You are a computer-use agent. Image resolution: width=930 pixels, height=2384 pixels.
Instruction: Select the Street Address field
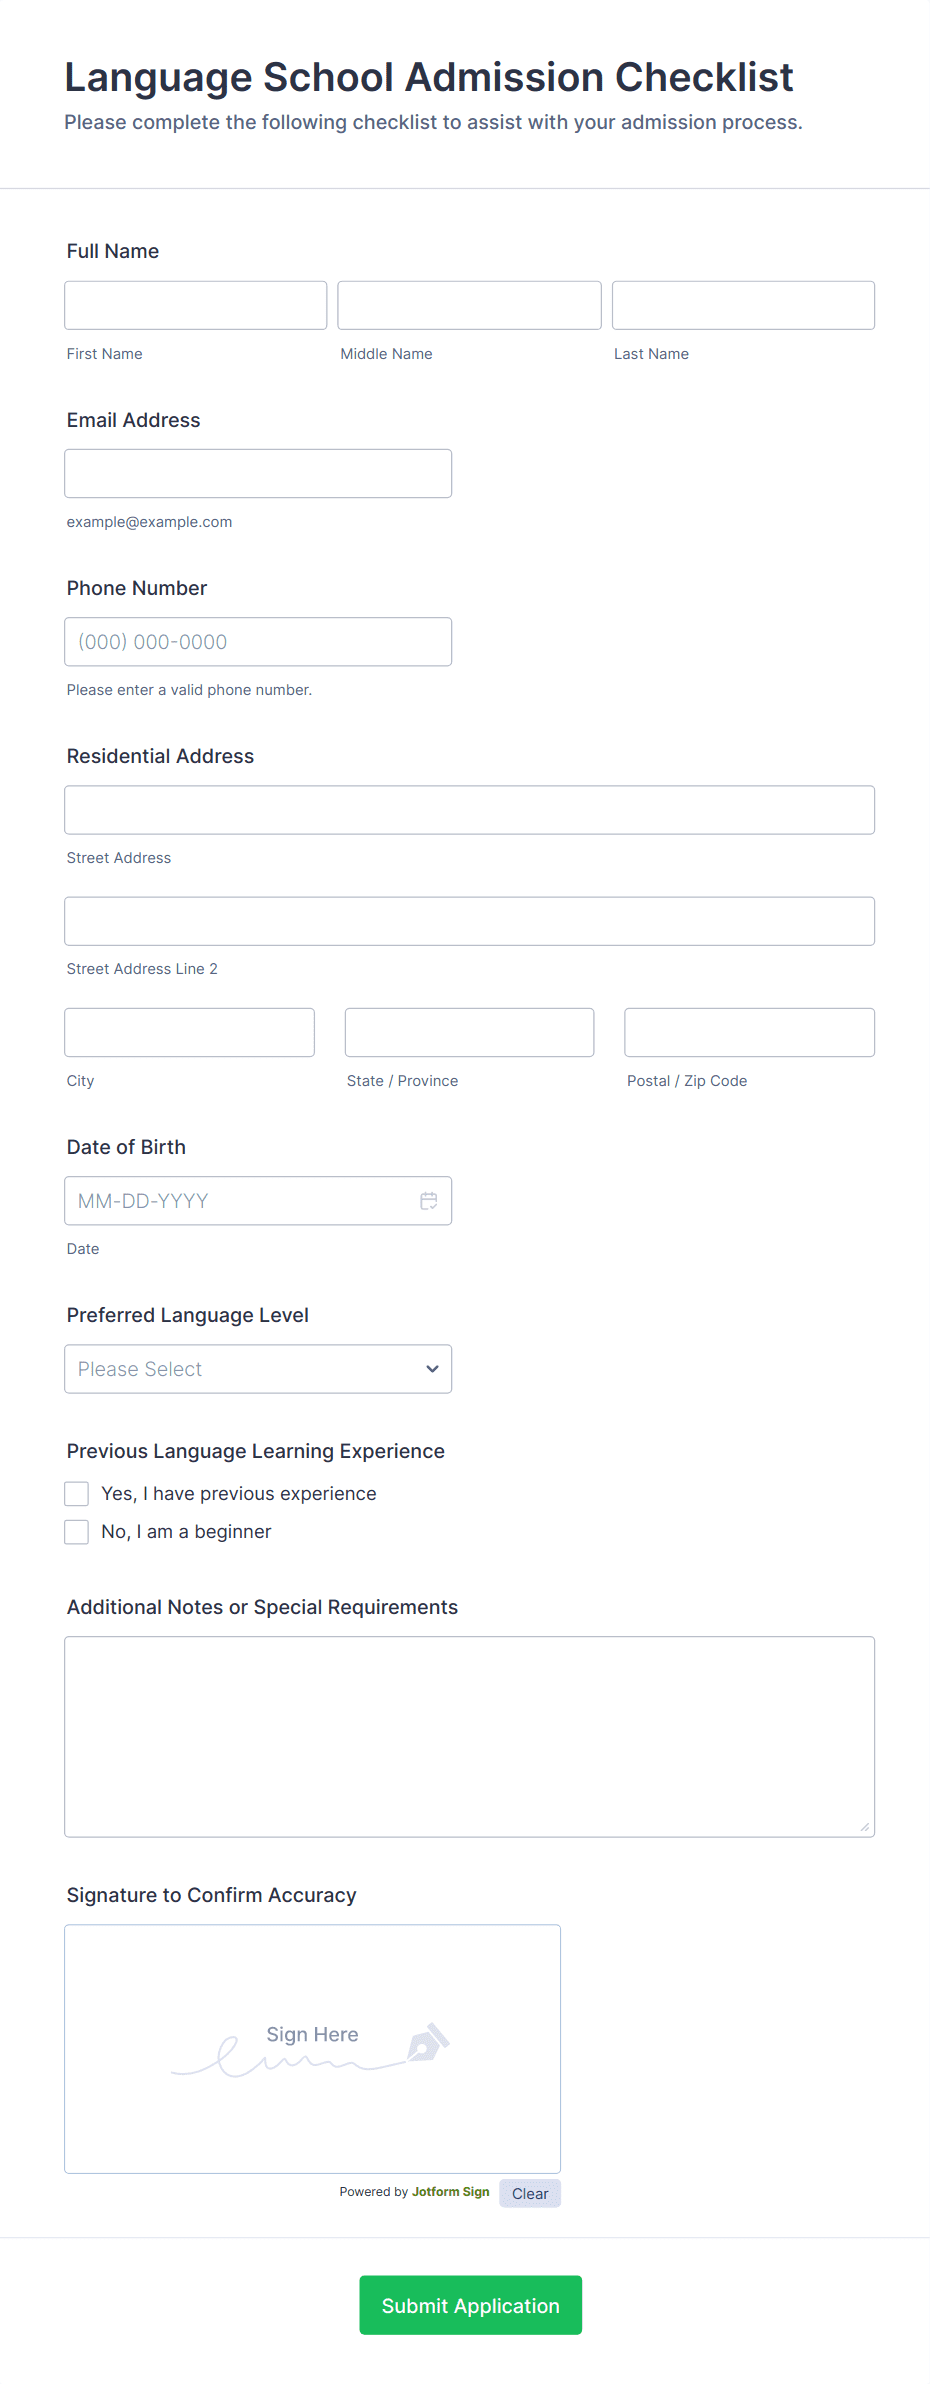coord(470,810)
